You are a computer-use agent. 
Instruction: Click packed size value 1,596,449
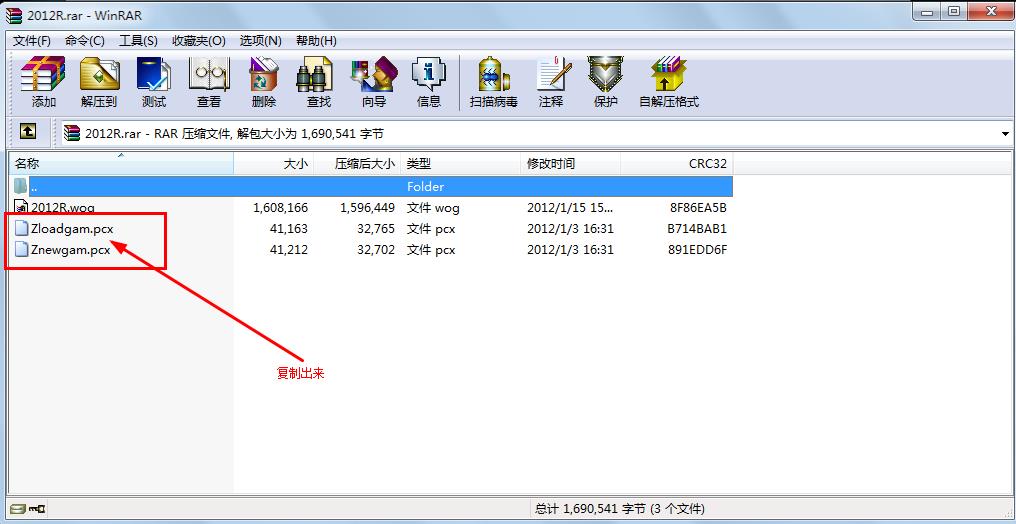click(x=367, y=208)
